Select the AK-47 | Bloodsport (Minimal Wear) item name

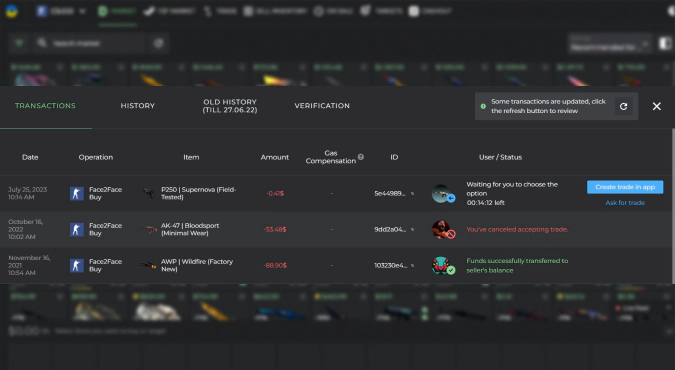pyautogui.click(x=190, y=229)
